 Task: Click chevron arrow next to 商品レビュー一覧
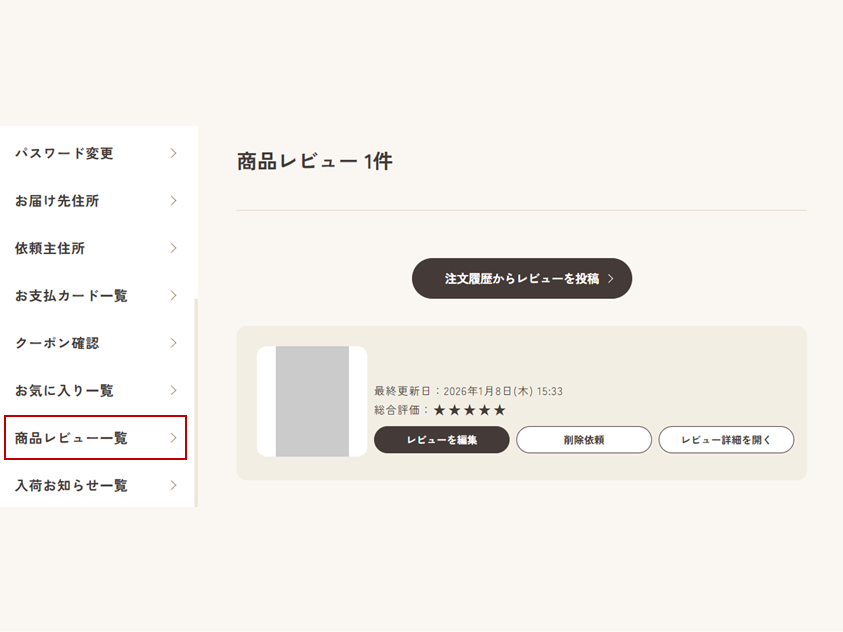tap(173, 438)
